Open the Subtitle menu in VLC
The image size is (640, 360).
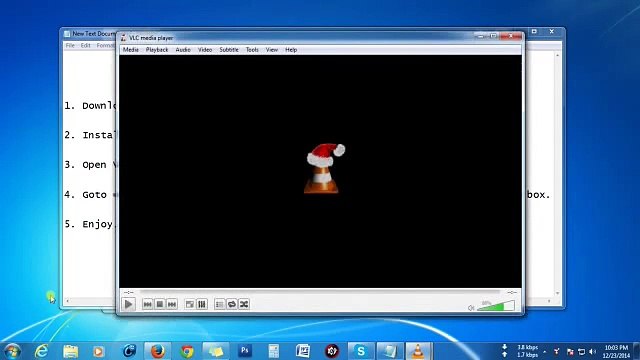click(x=229, y=50)
